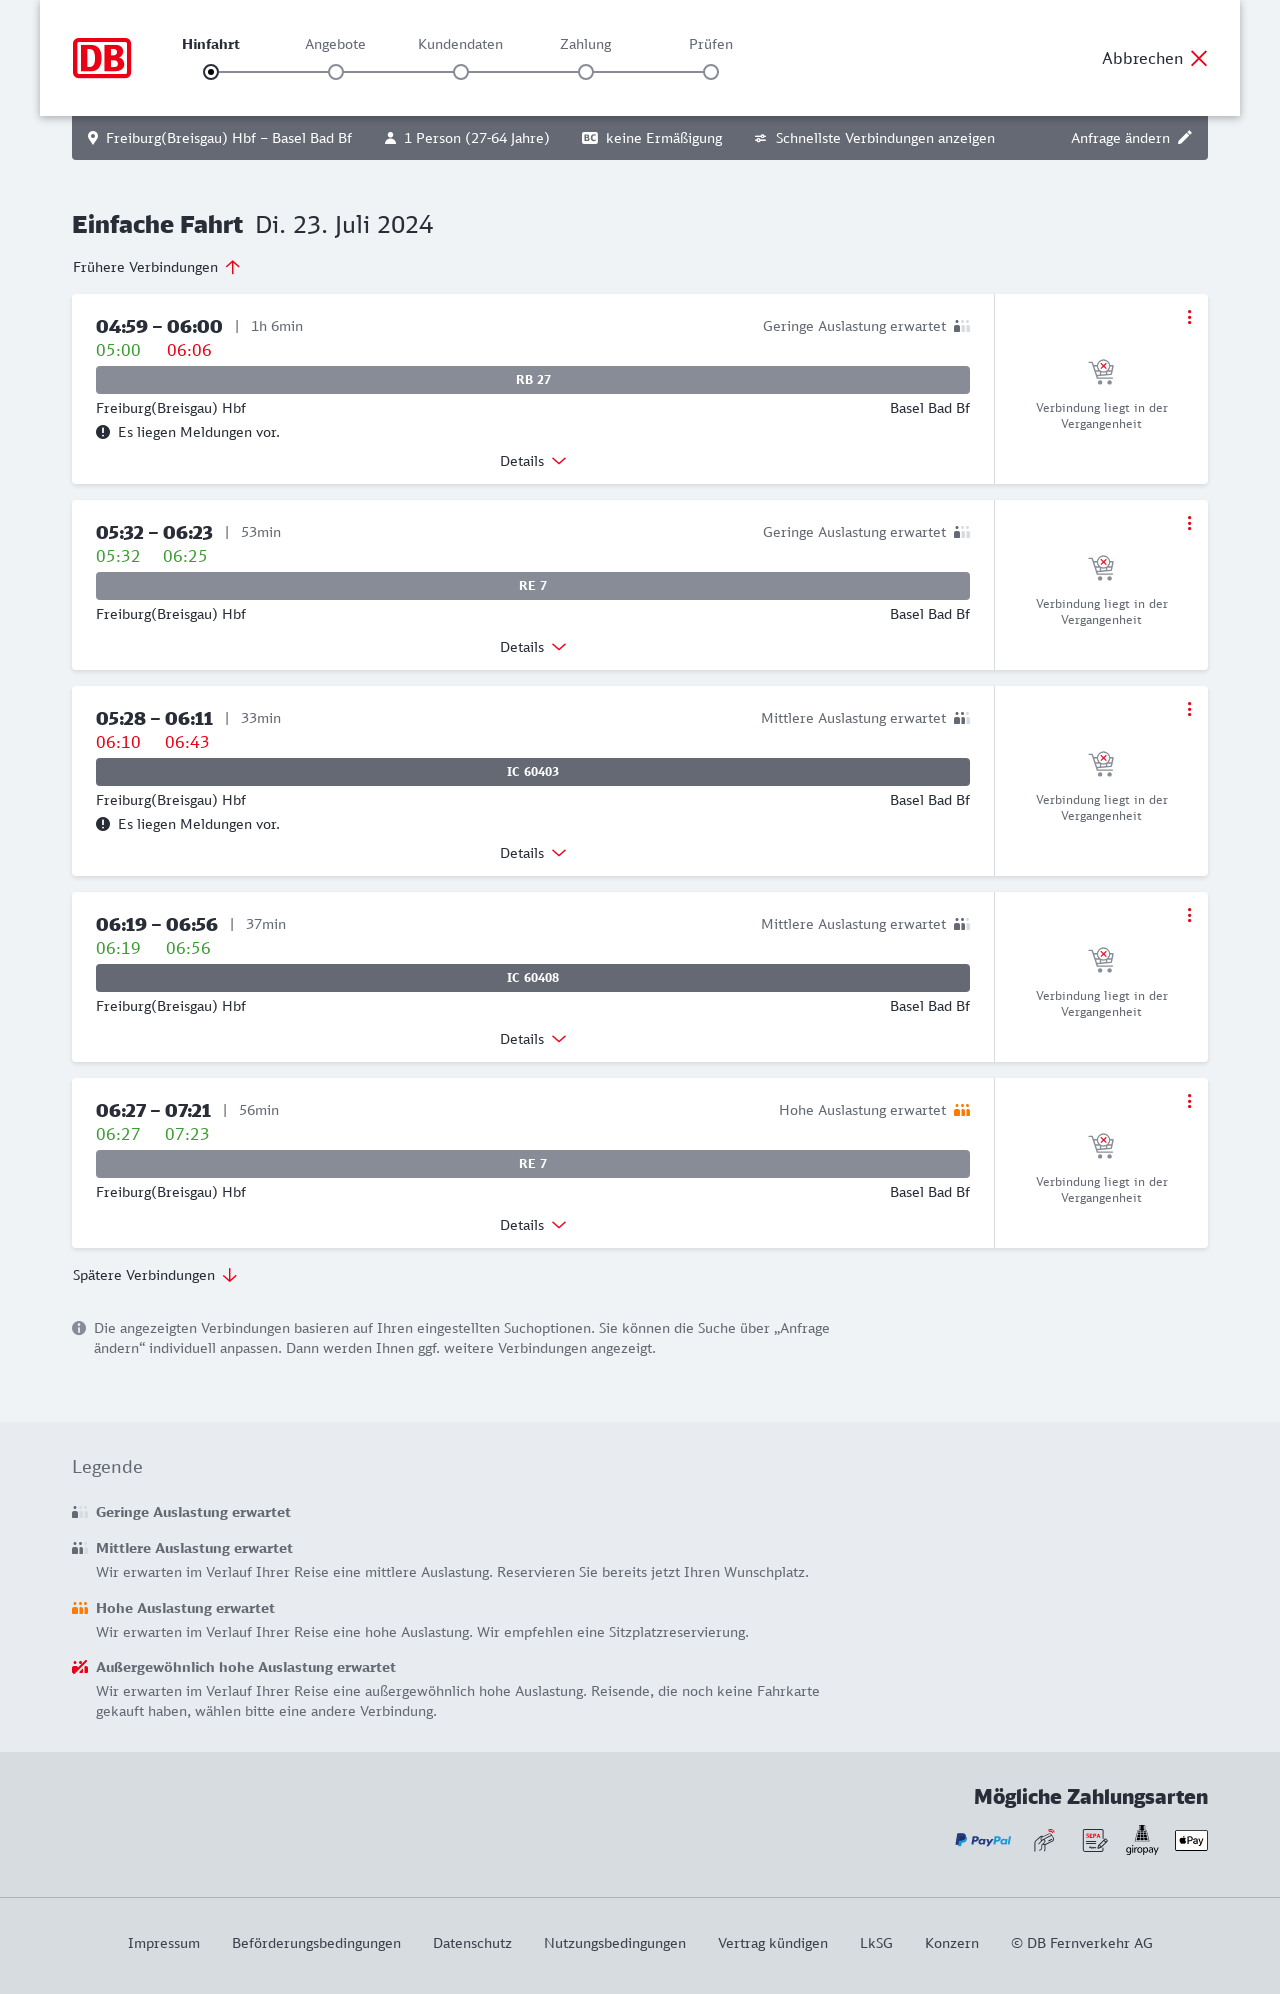
Task: Select the Hinfahrt step circle
Action: click(x=211, y=72)
